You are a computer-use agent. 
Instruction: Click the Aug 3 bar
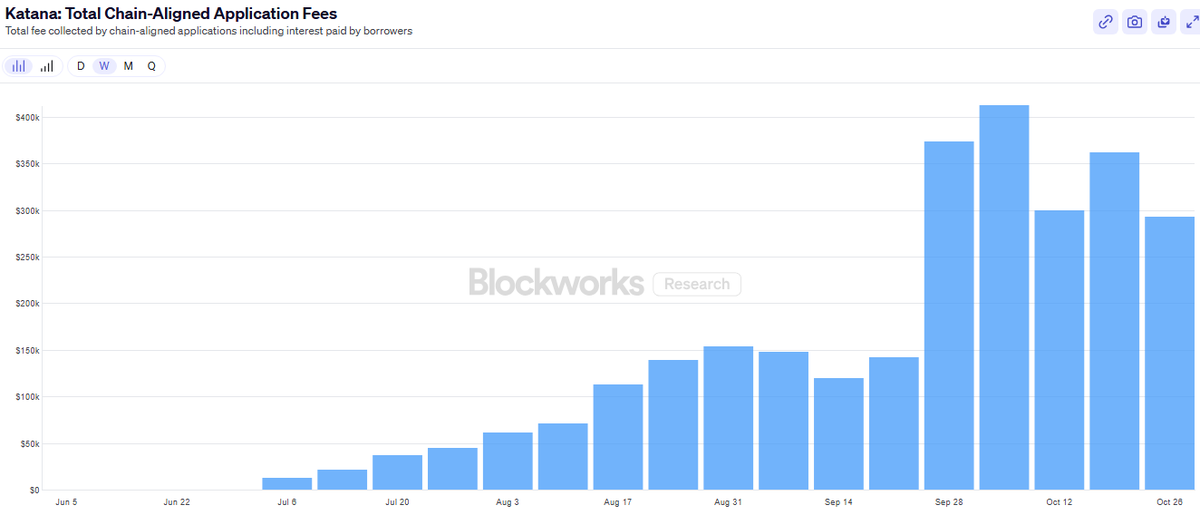508,461
